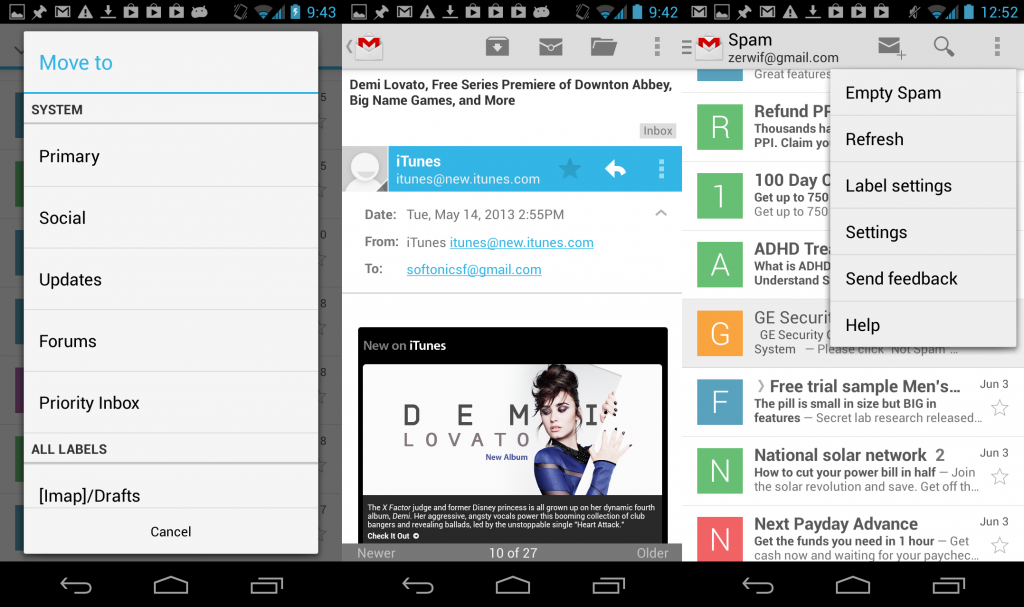Tap the archive icon in the email toolbar

coord(496,46)
